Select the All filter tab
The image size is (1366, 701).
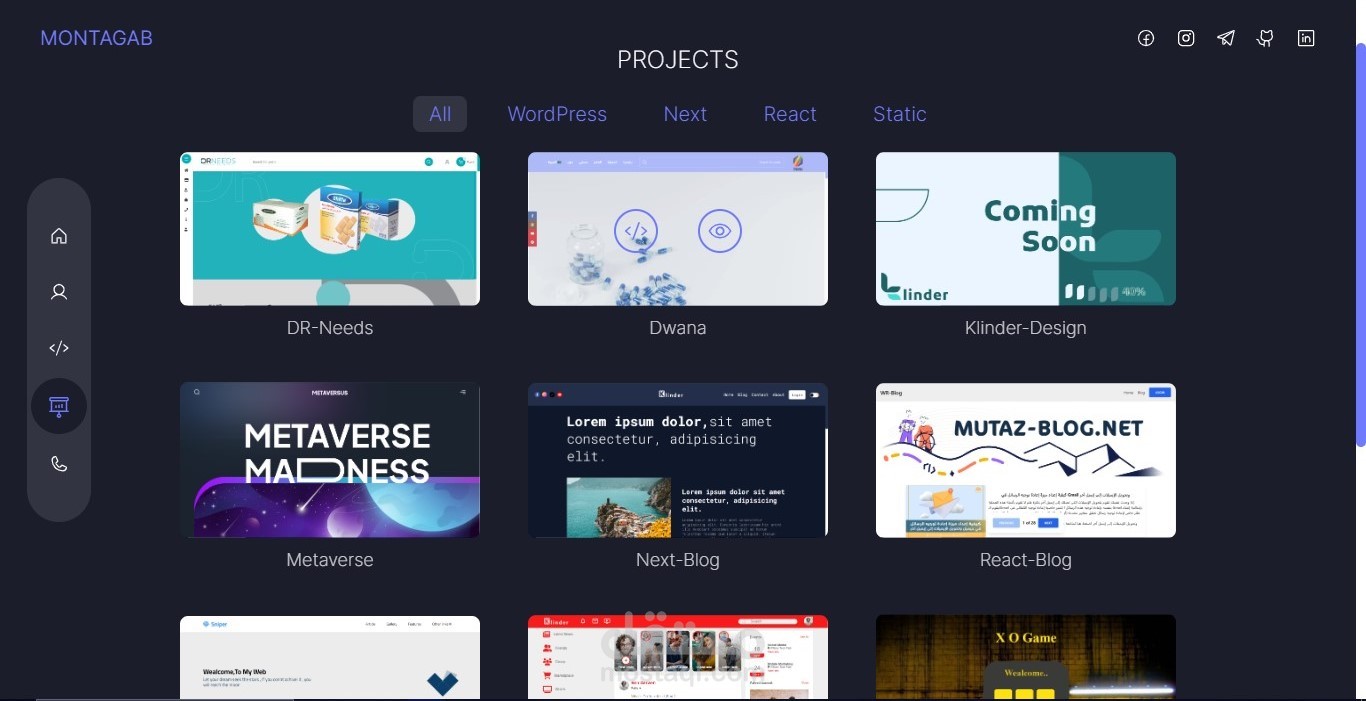(x=440, y=114)
